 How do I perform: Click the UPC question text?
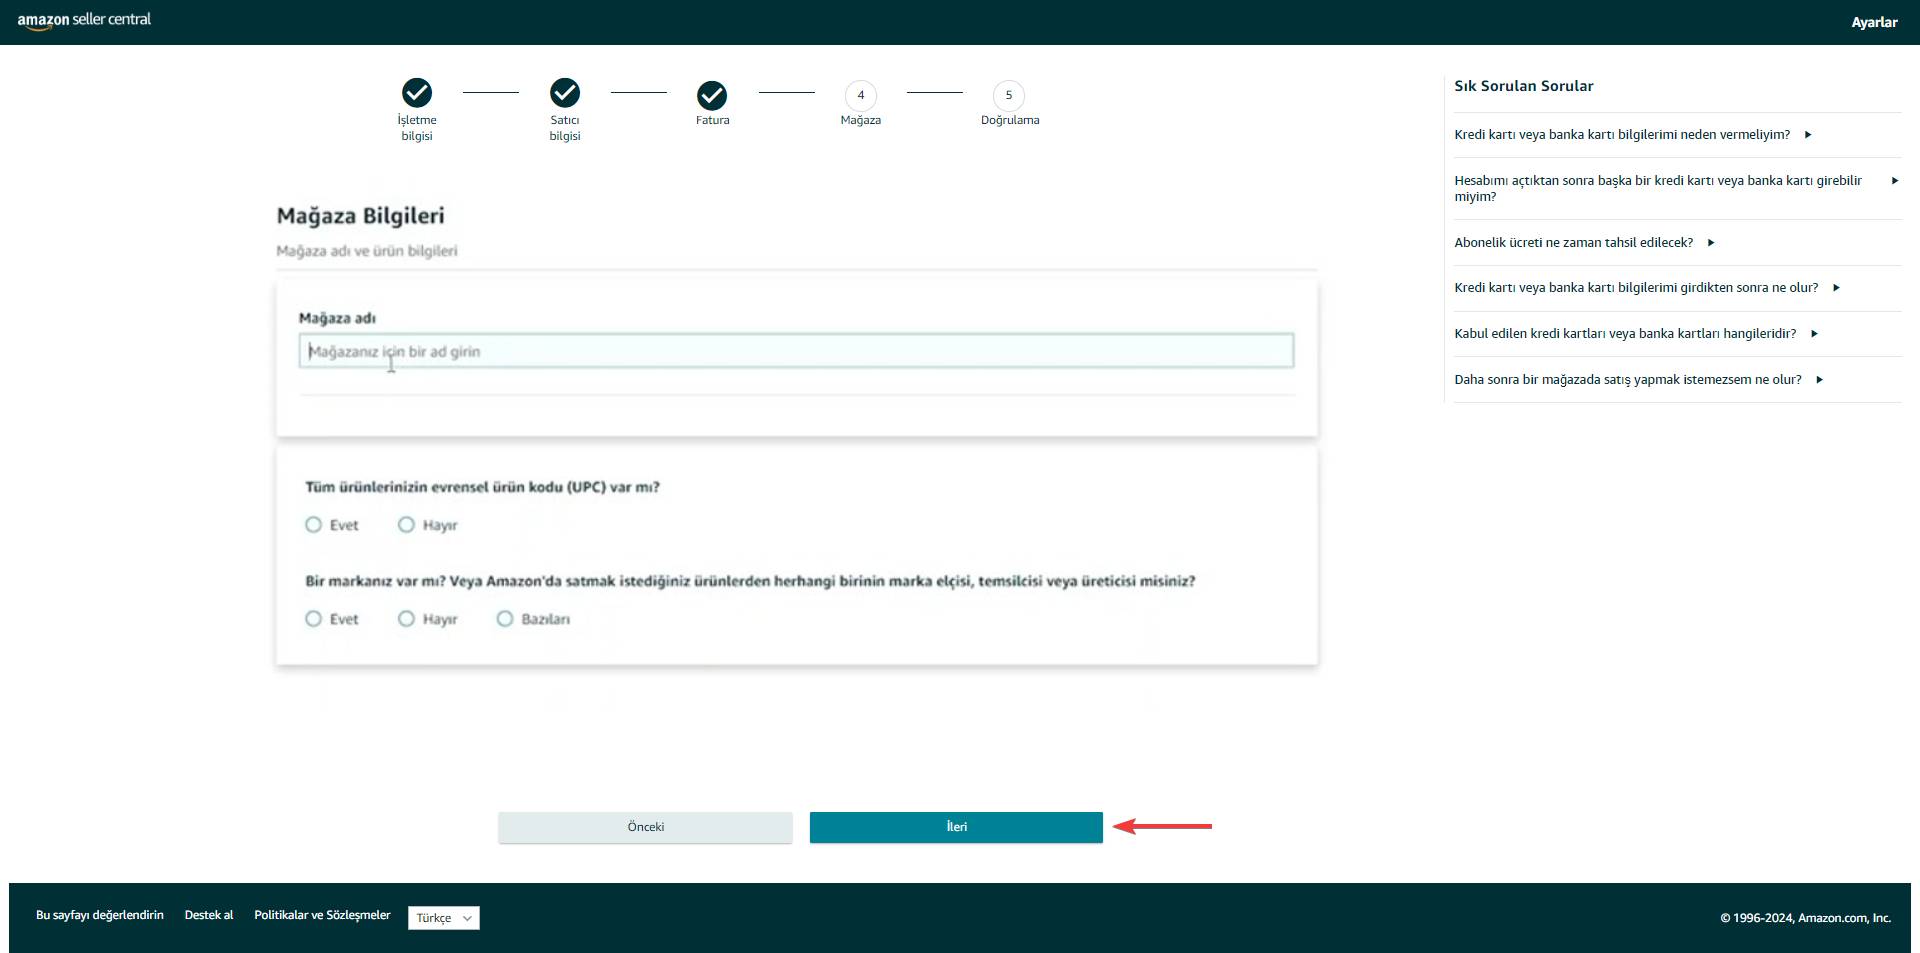[482, 487]
